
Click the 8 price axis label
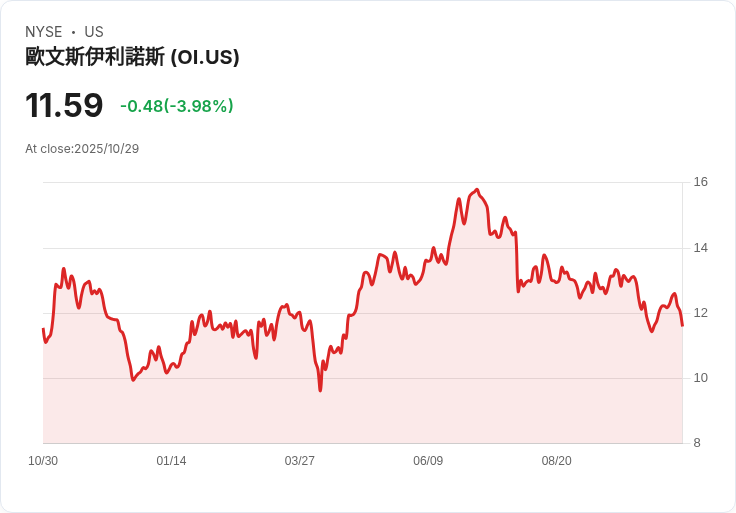697,443
